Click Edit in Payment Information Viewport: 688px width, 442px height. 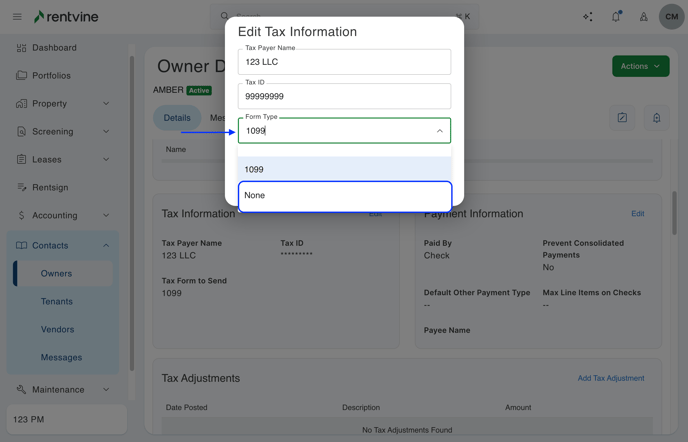637,214
